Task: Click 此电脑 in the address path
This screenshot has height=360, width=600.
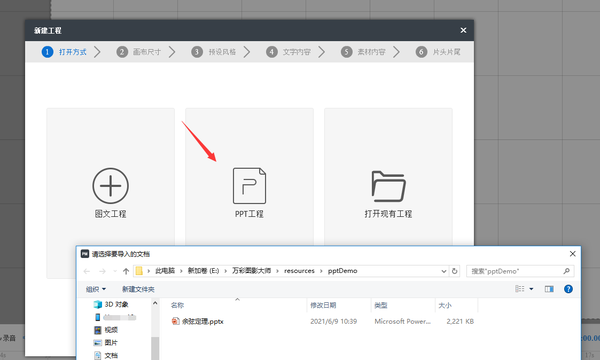Action: [165, 271]
